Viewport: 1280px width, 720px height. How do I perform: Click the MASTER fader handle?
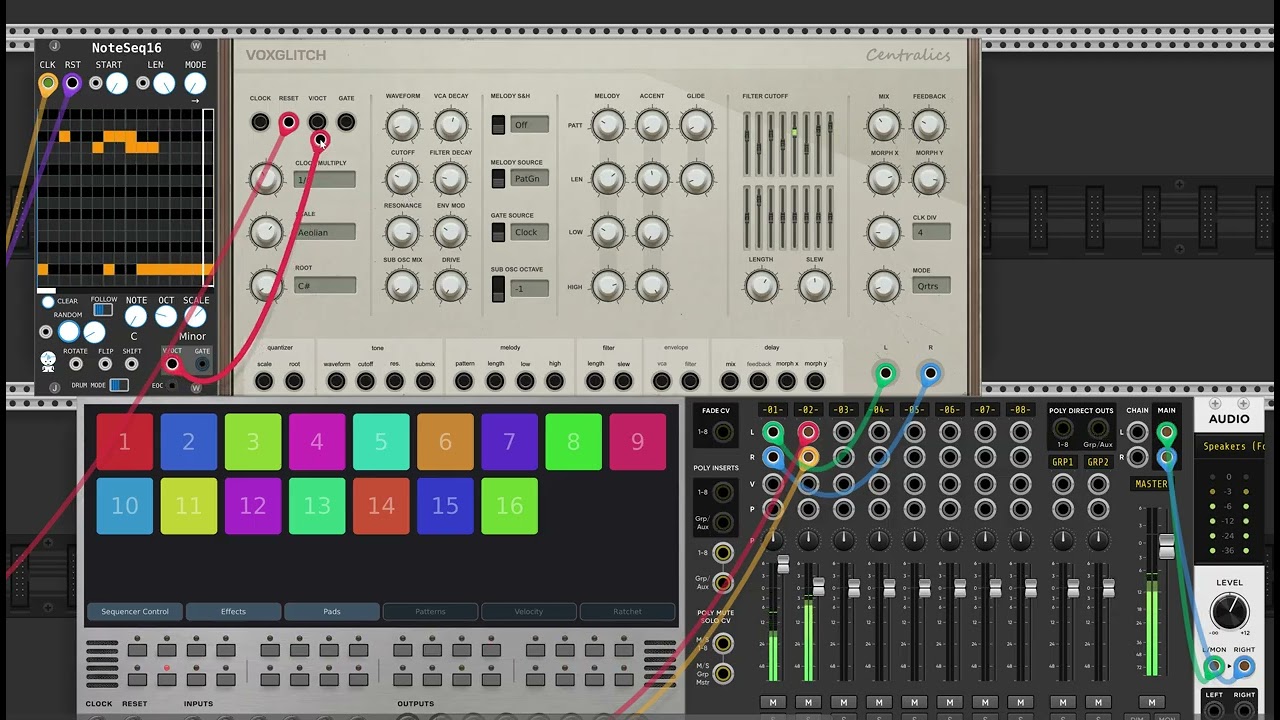click(x=1166, y=546)
